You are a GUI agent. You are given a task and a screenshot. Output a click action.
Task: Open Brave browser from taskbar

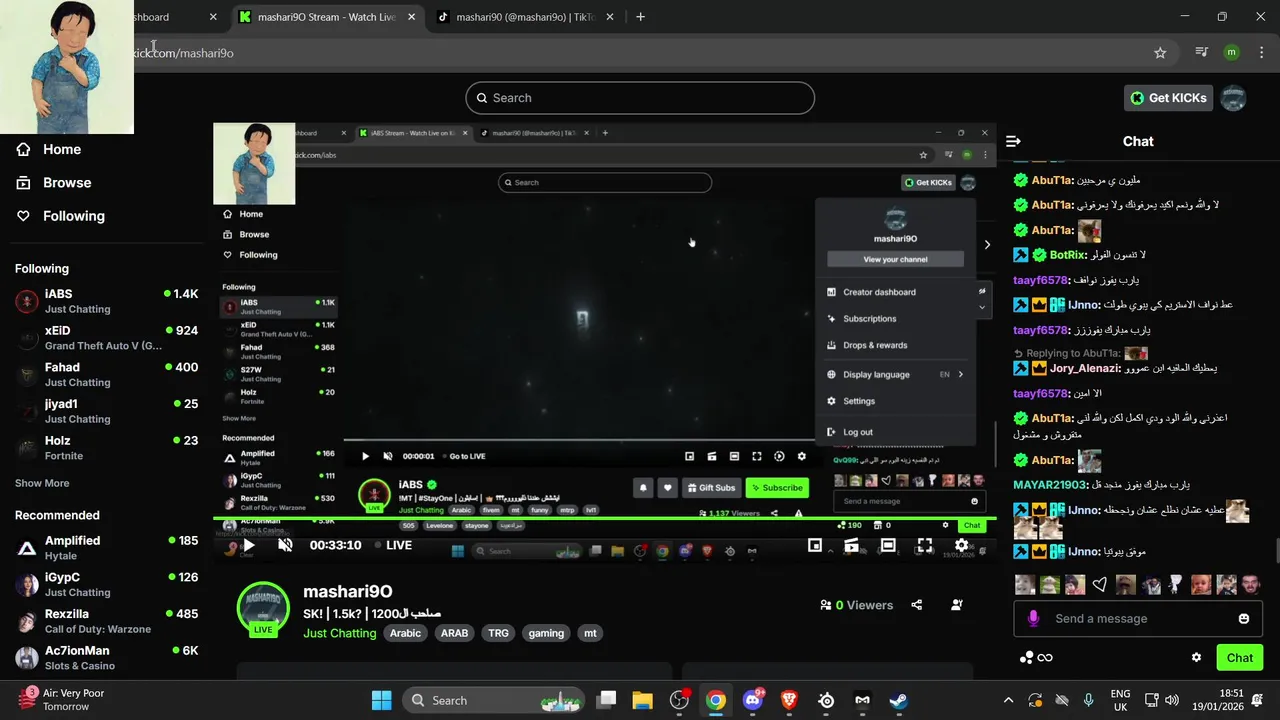[x=789, y=700]
